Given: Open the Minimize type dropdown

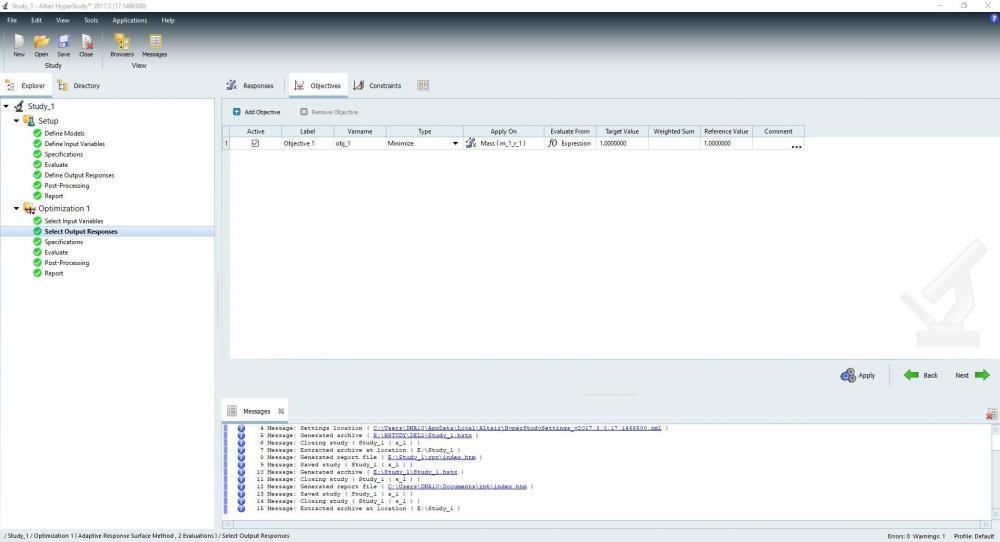Looking at the screenshot, I should [455, 143].
